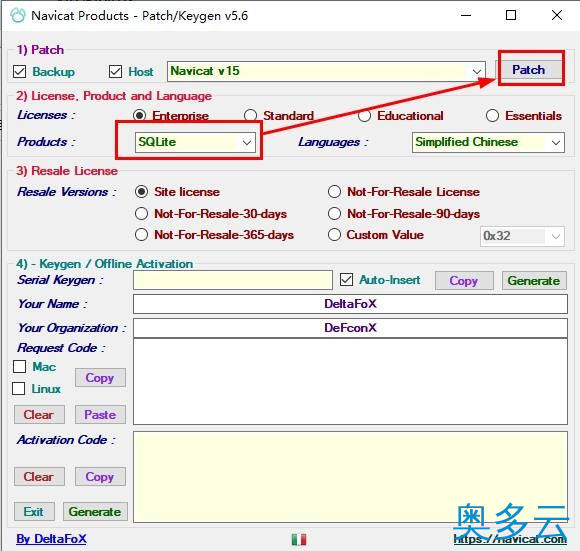The height and width of the screenshot is (551, 580).
Task: Generate activation code with bottom Generate button
Action: coord(95,511)
